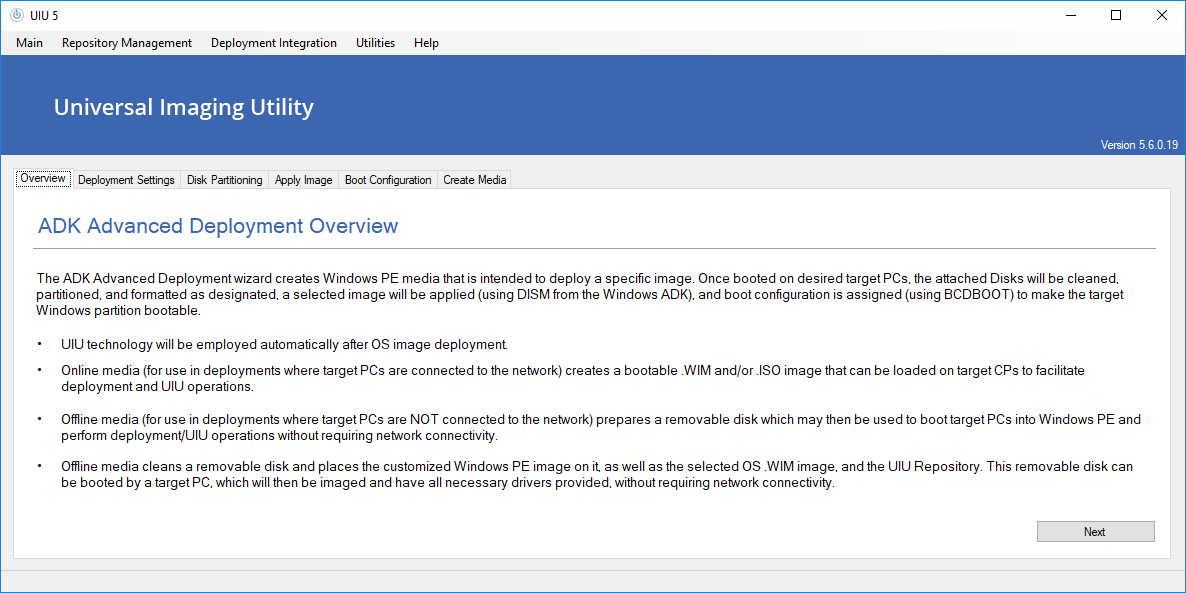Screen dimensions: 1186x593
Task: Select the Overview tab
Action: (44, 179)
